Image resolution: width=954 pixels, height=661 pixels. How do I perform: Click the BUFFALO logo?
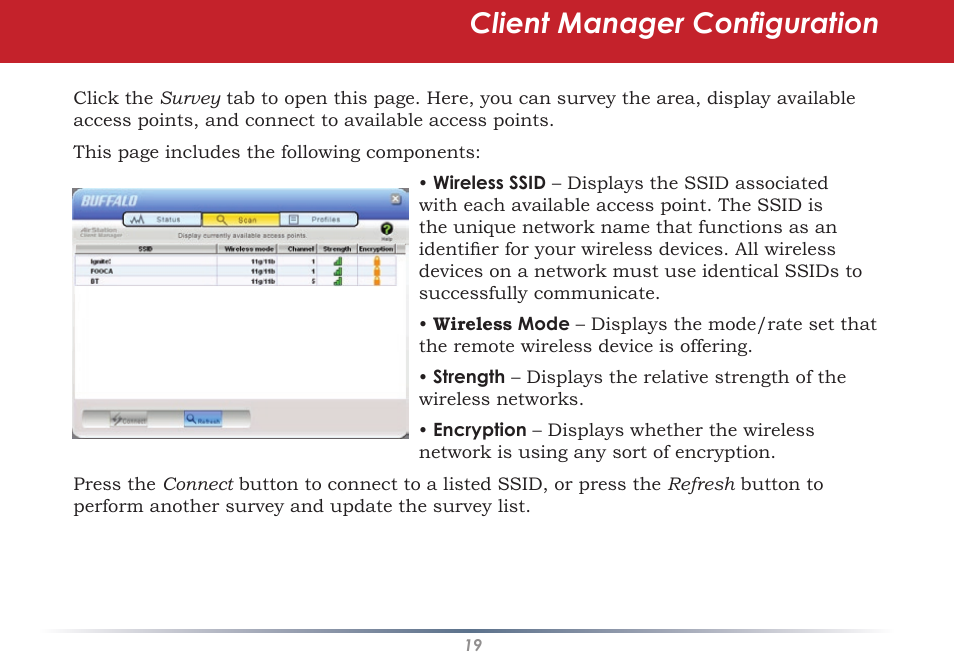[110, 200]
